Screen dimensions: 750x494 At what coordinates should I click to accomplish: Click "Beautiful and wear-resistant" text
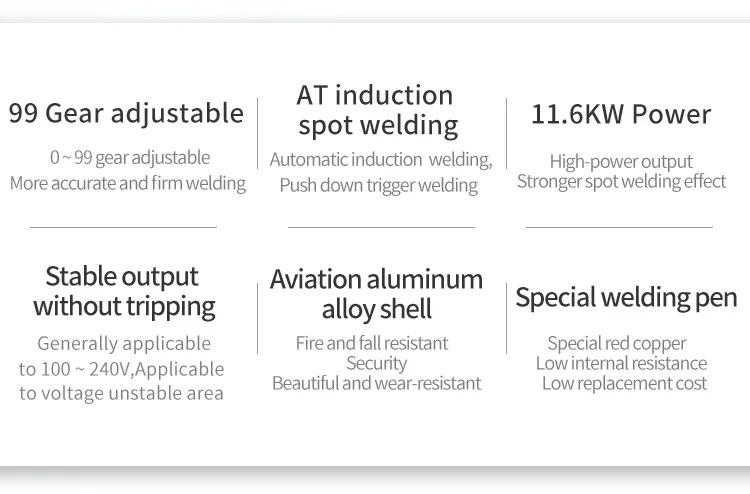pos(376,383)
